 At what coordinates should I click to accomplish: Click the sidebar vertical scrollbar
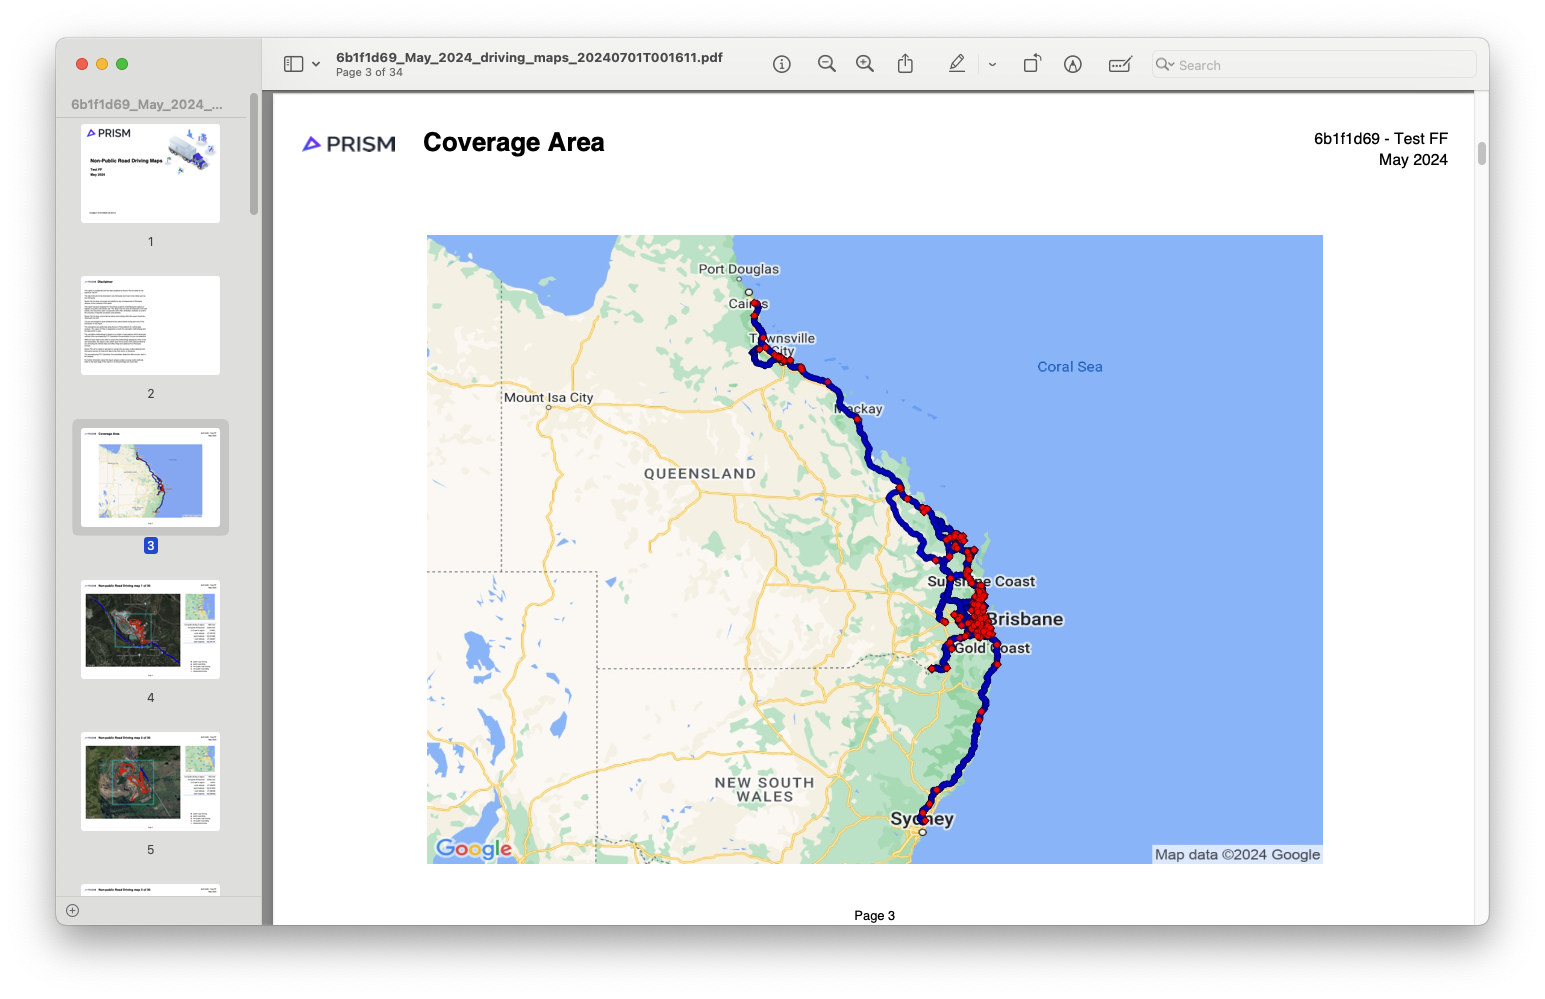(254, 155)
